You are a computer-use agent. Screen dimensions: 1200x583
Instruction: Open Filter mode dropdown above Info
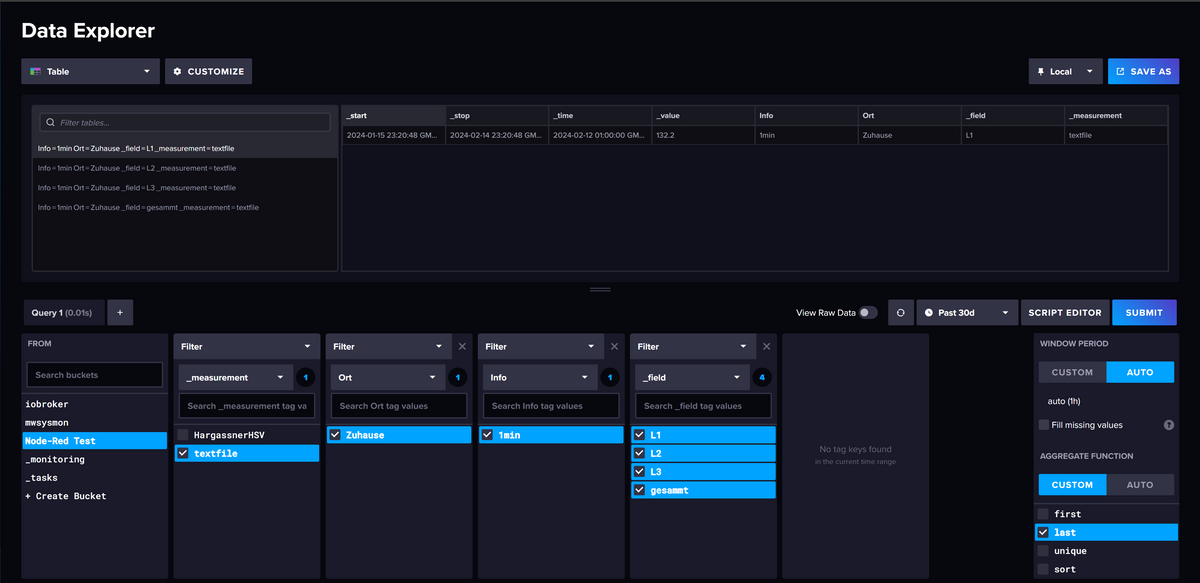[x=539, y=346]
